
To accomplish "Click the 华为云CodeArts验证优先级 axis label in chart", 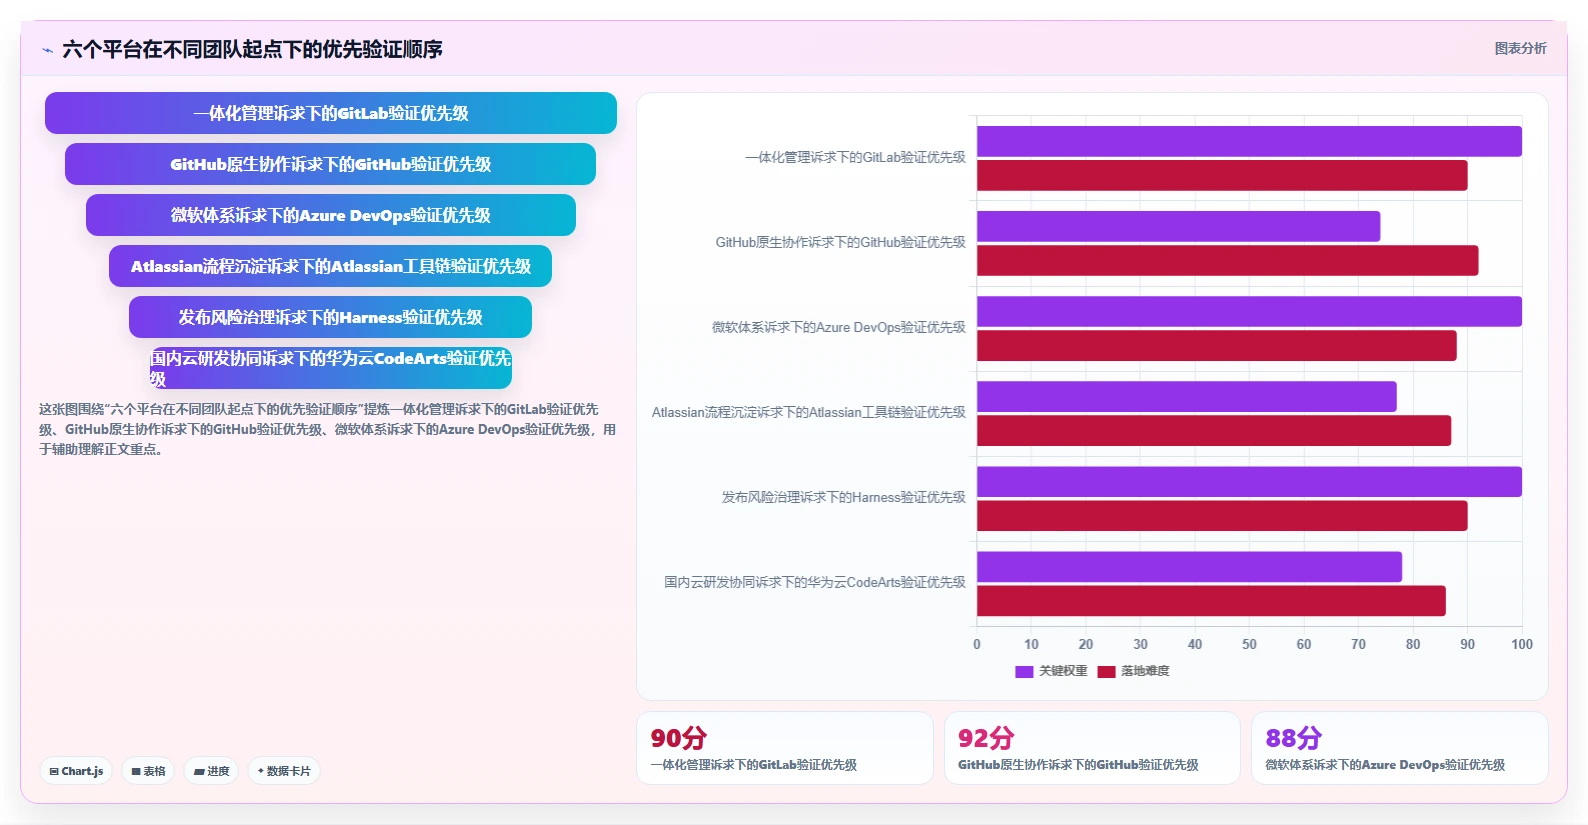I will point(815,582).
